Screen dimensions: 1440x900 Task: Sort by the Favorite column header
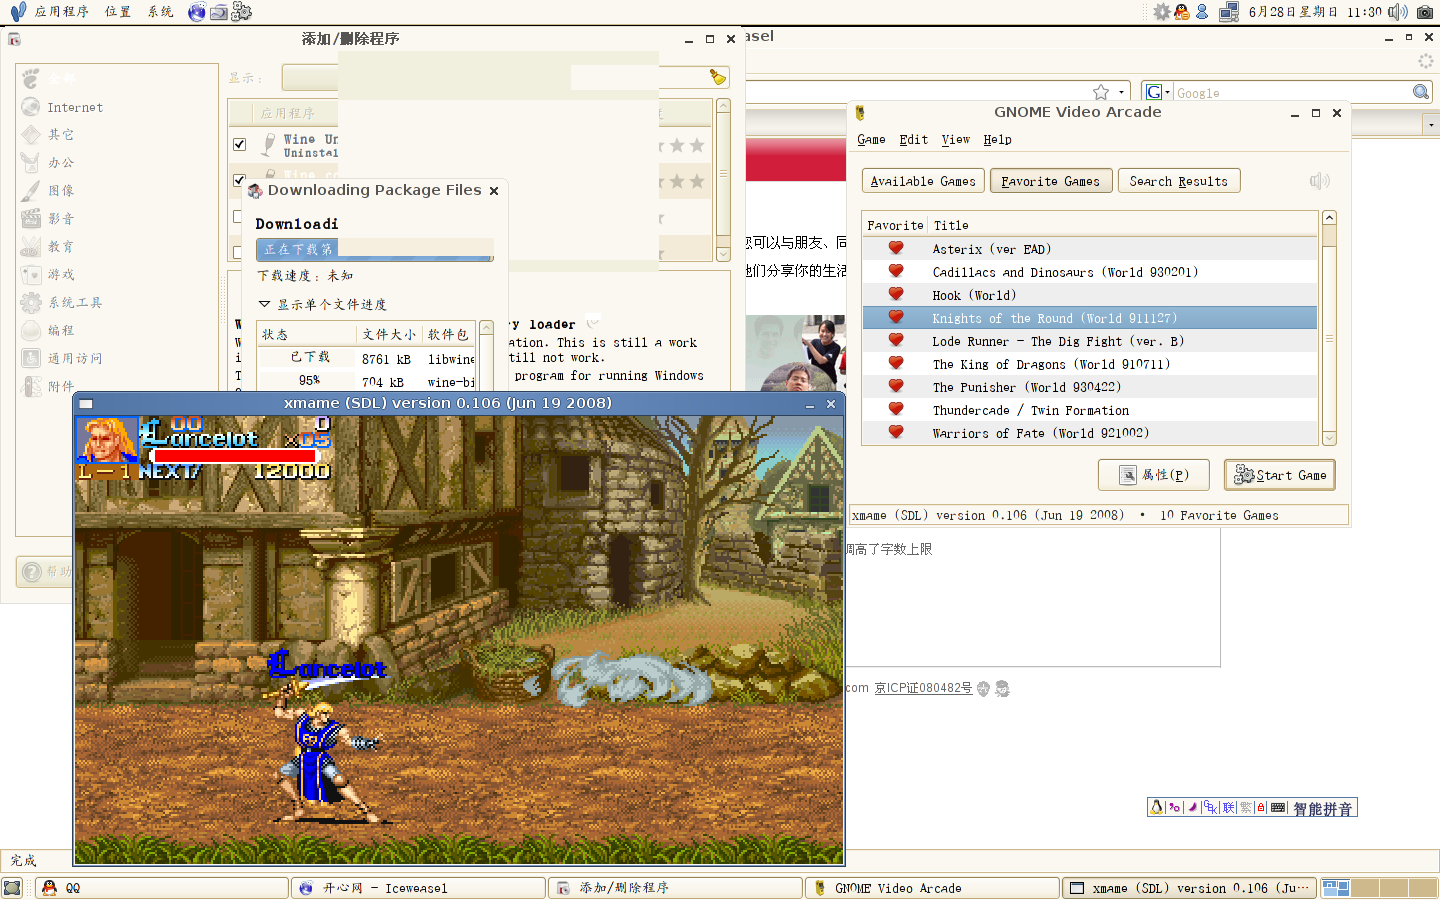pos(895,225)
